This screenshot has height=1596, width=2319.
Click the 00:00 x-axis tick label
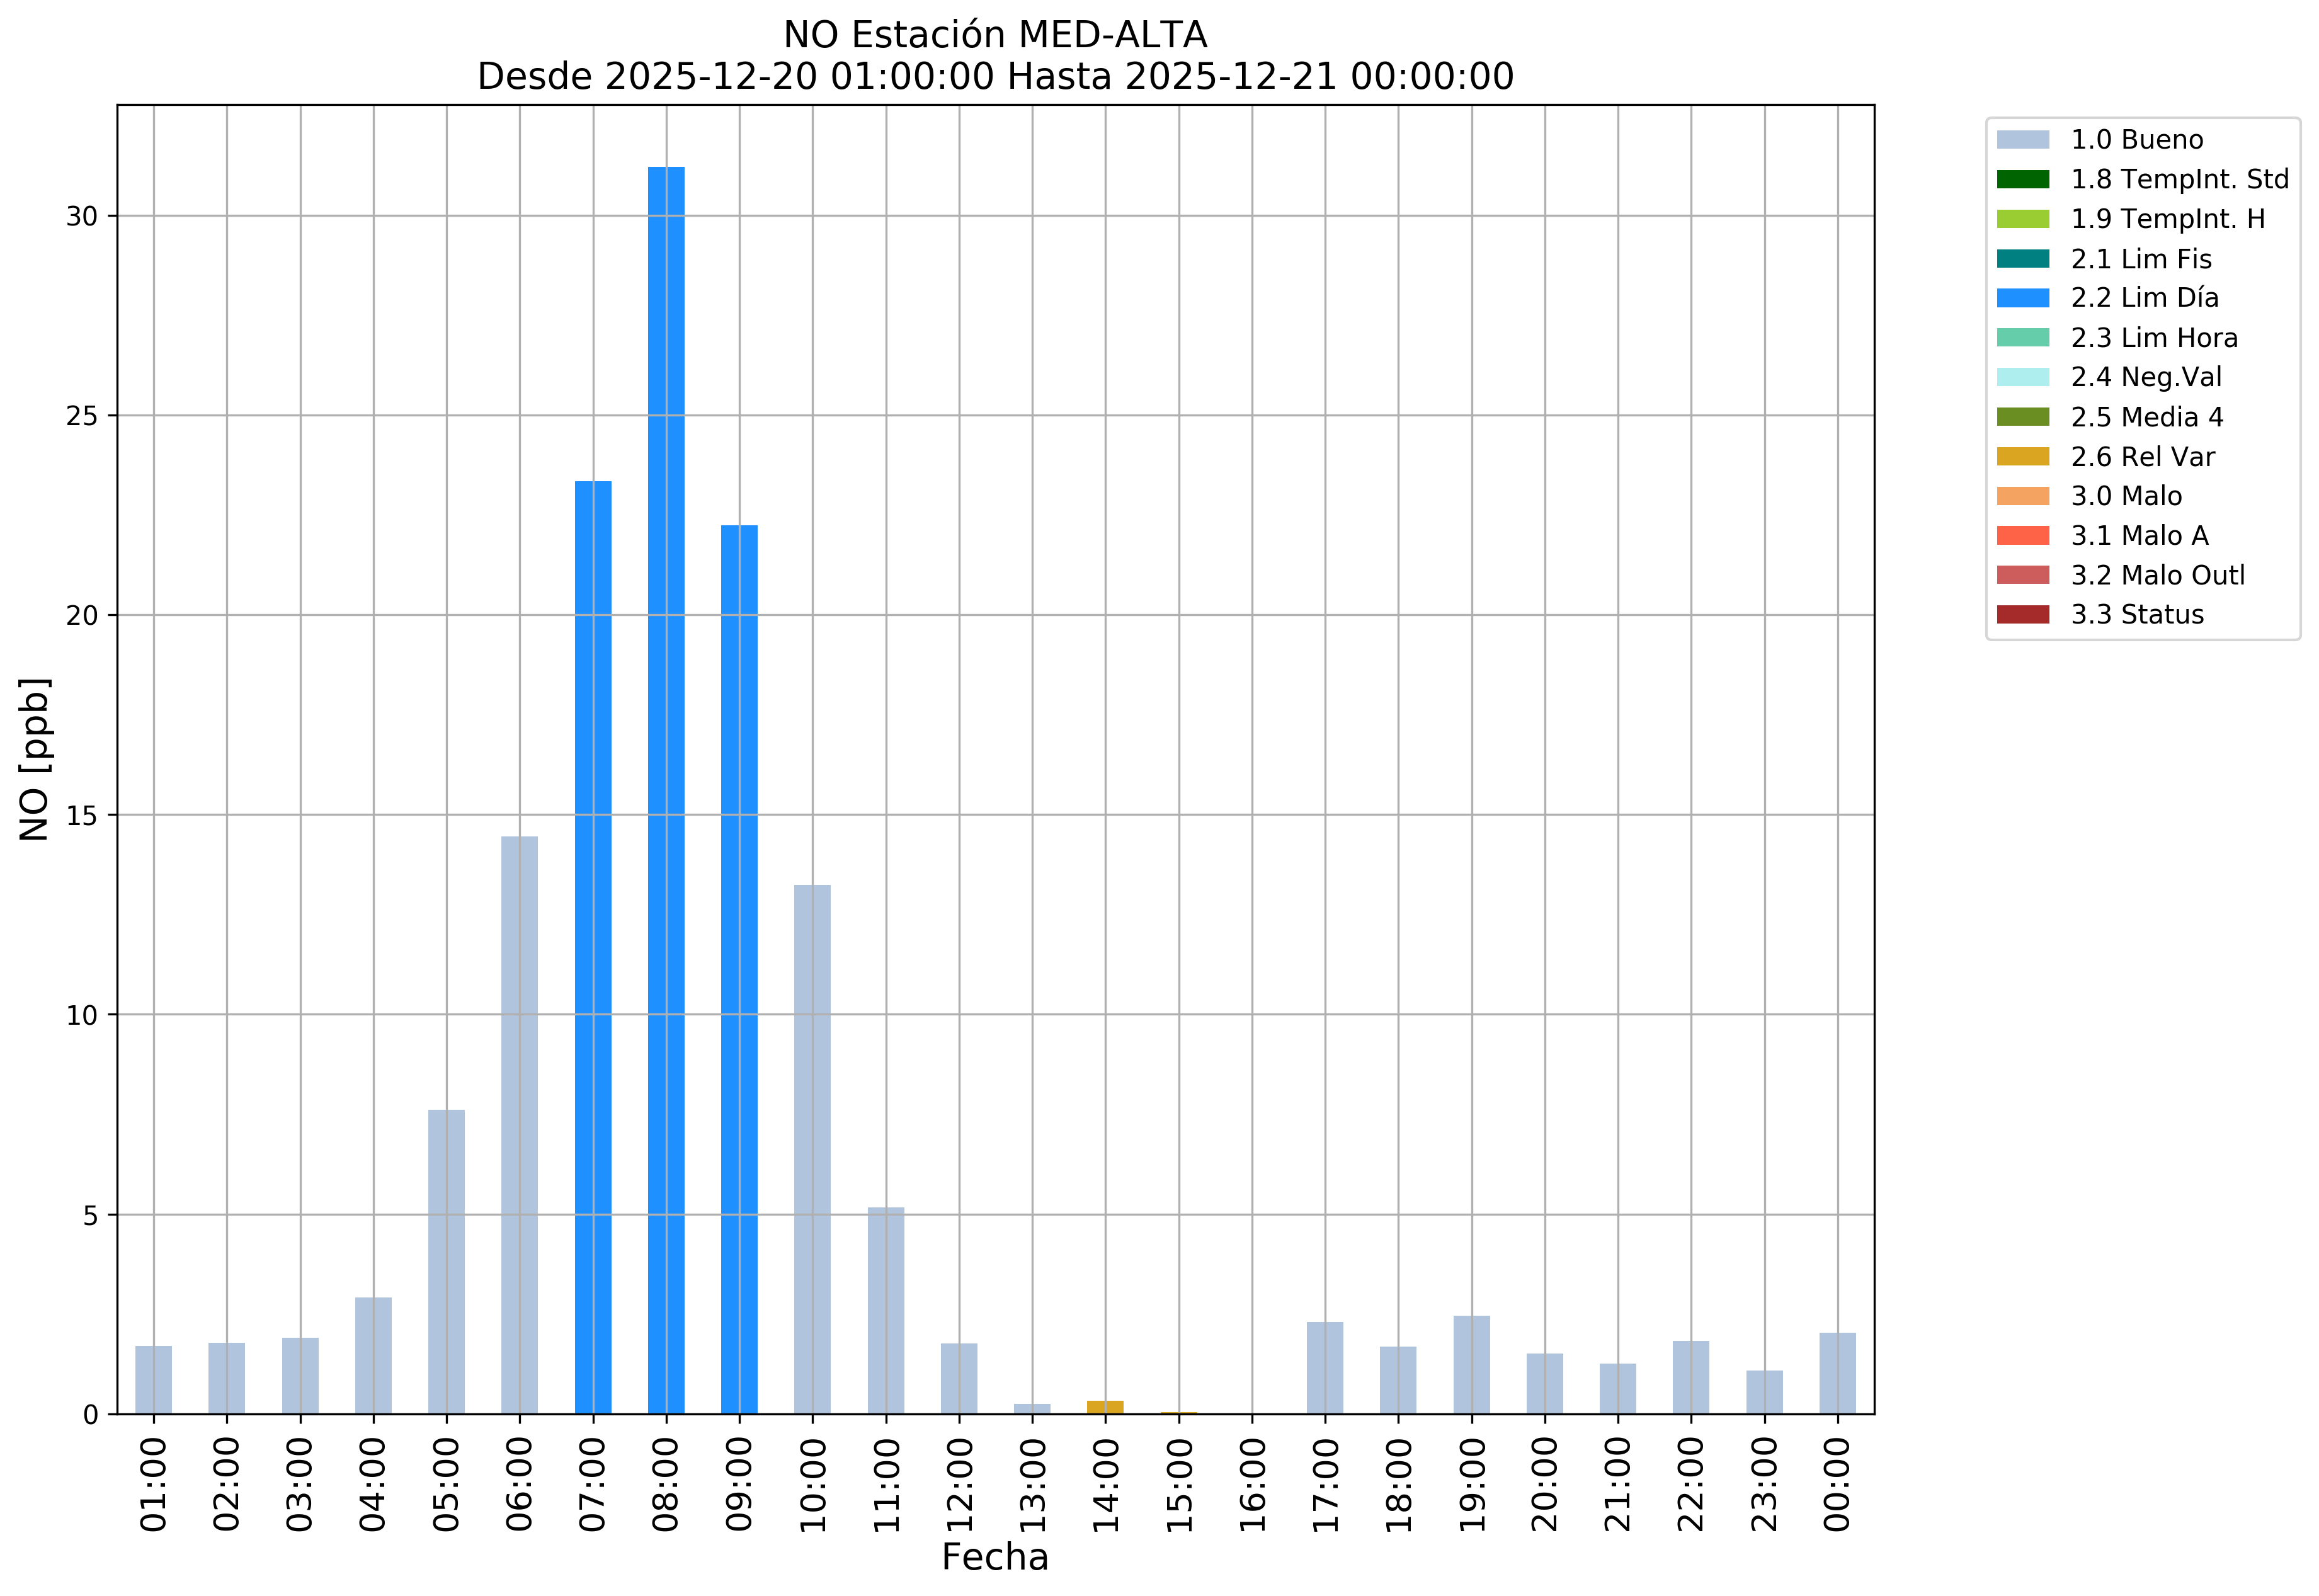(x=1837, y=1485)
